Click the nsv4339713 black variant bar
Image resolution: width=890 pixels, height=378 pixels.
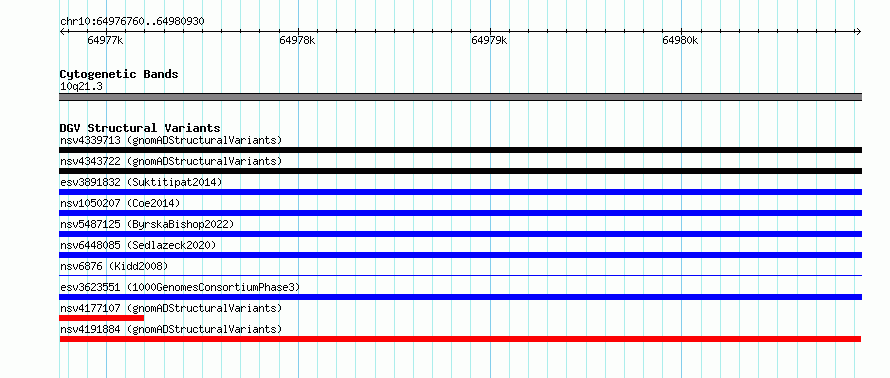(x=460, y=150)
